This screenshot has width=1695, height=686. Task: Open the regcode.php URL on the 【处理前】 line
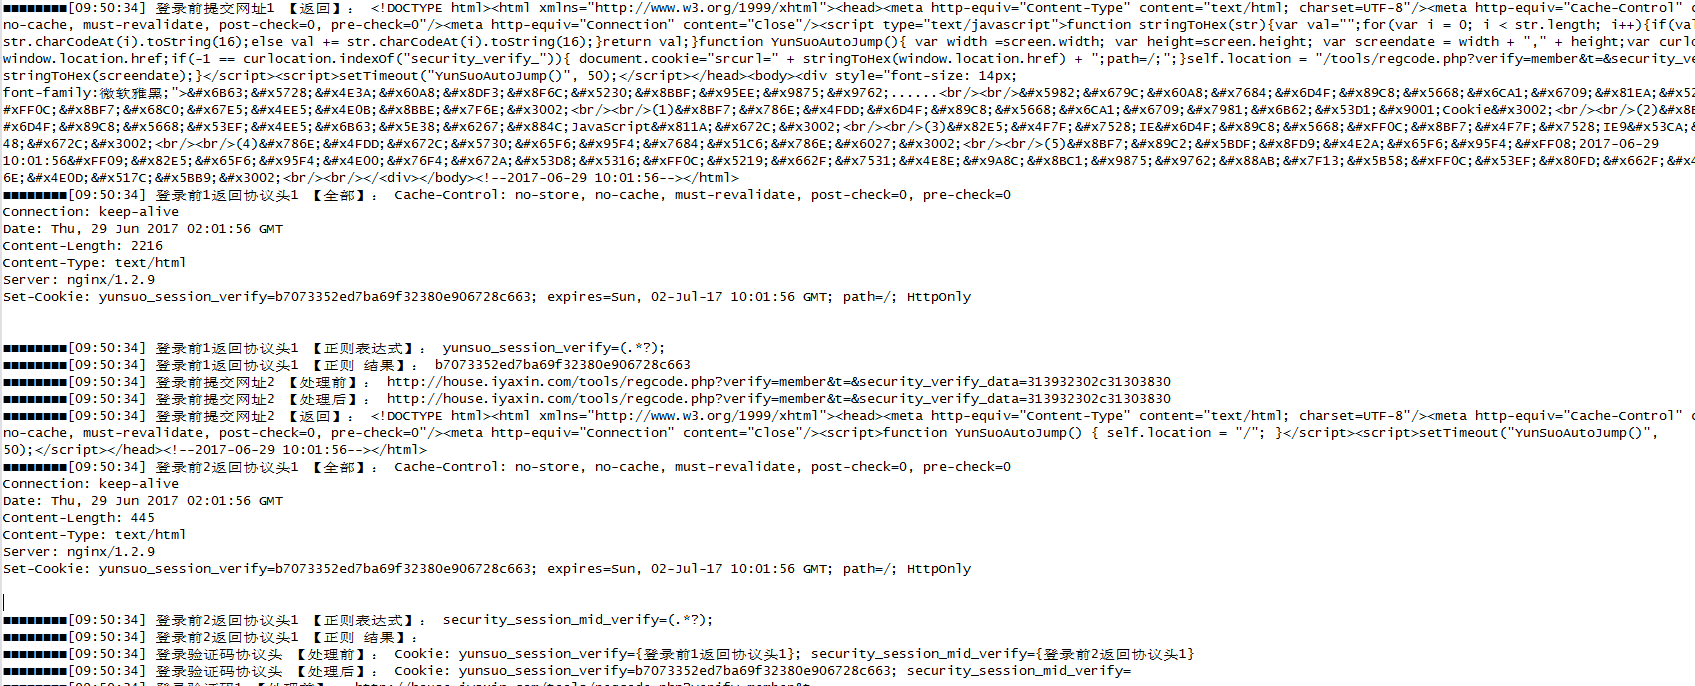778,382
